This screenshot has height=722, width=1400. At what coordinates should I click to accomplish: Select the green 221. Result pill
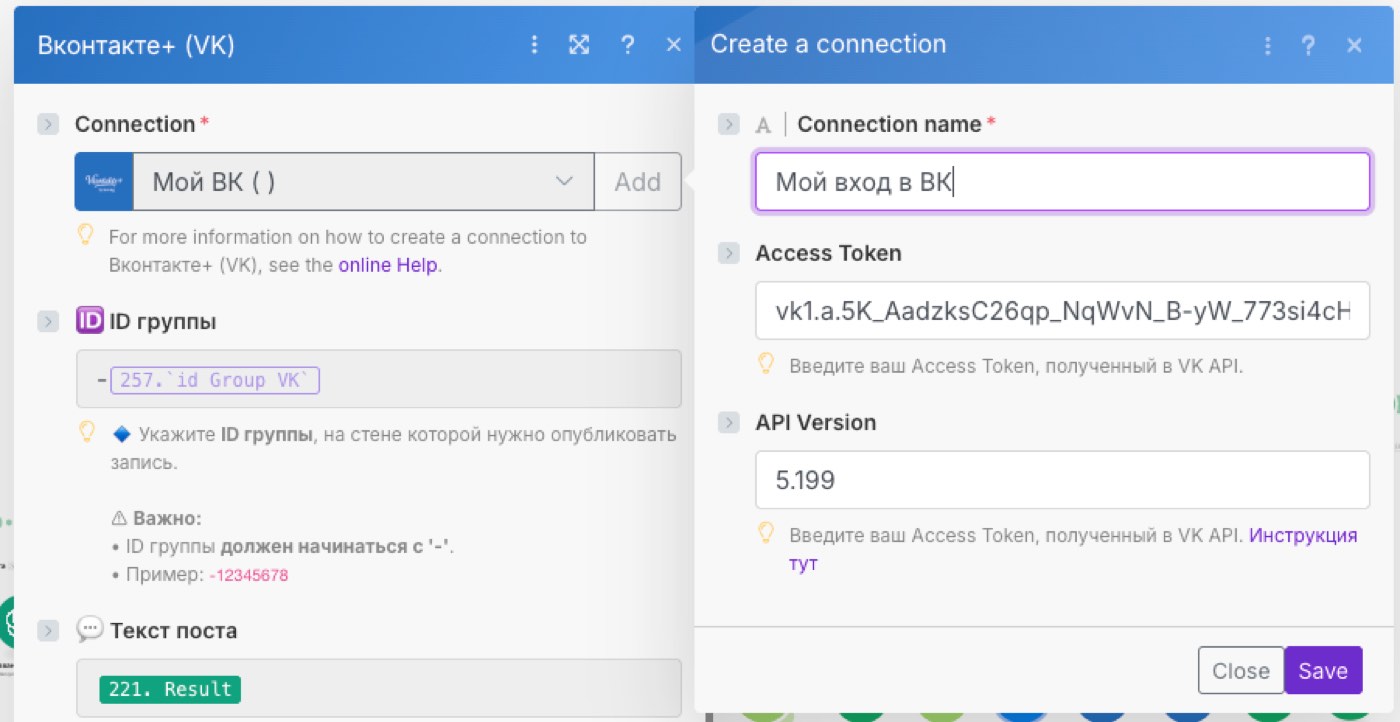[x=170, y=689]
